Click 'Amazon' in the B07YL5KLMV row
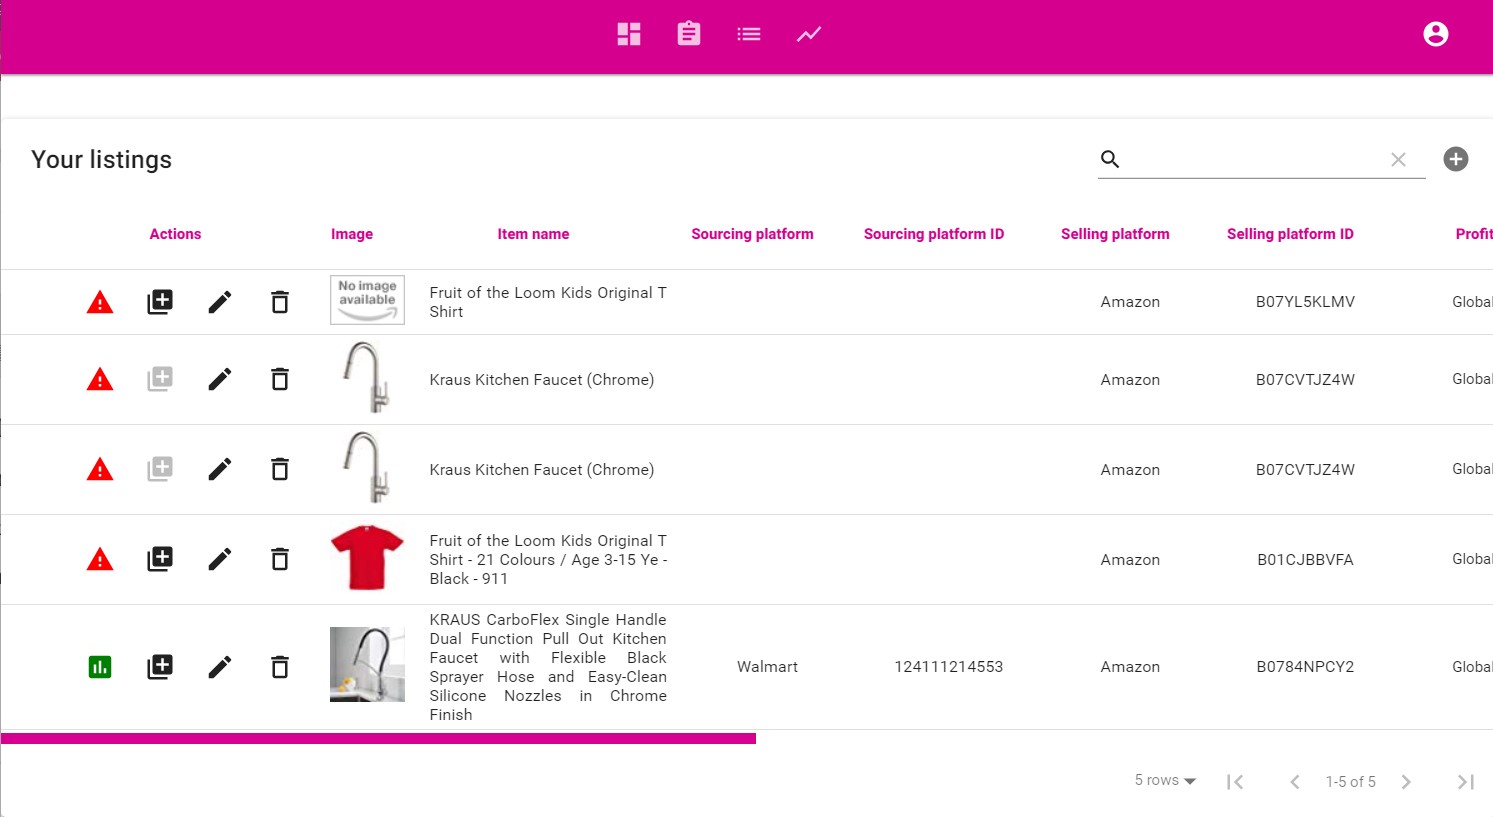This screenshot has height=817, width=1493. (1130, 302)
